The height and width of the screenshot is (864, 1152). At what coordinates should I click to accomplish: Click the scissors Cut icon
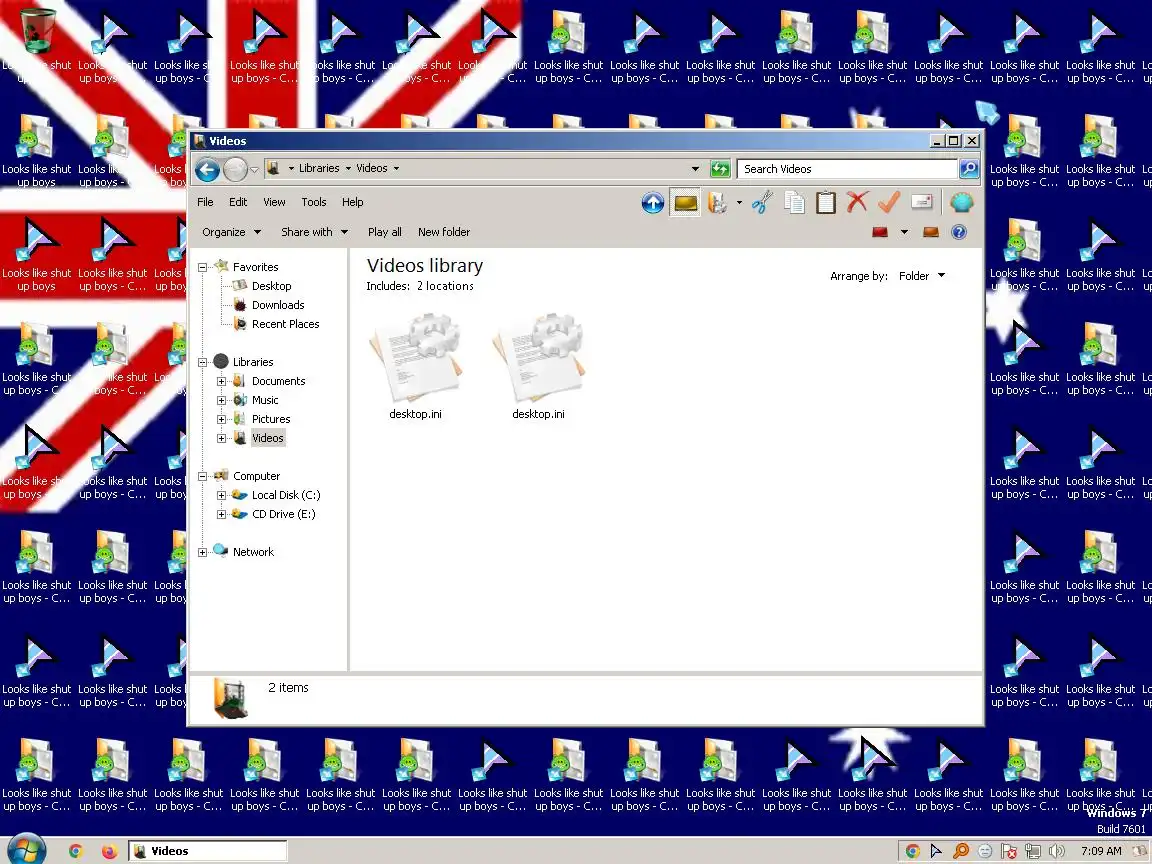763,202
